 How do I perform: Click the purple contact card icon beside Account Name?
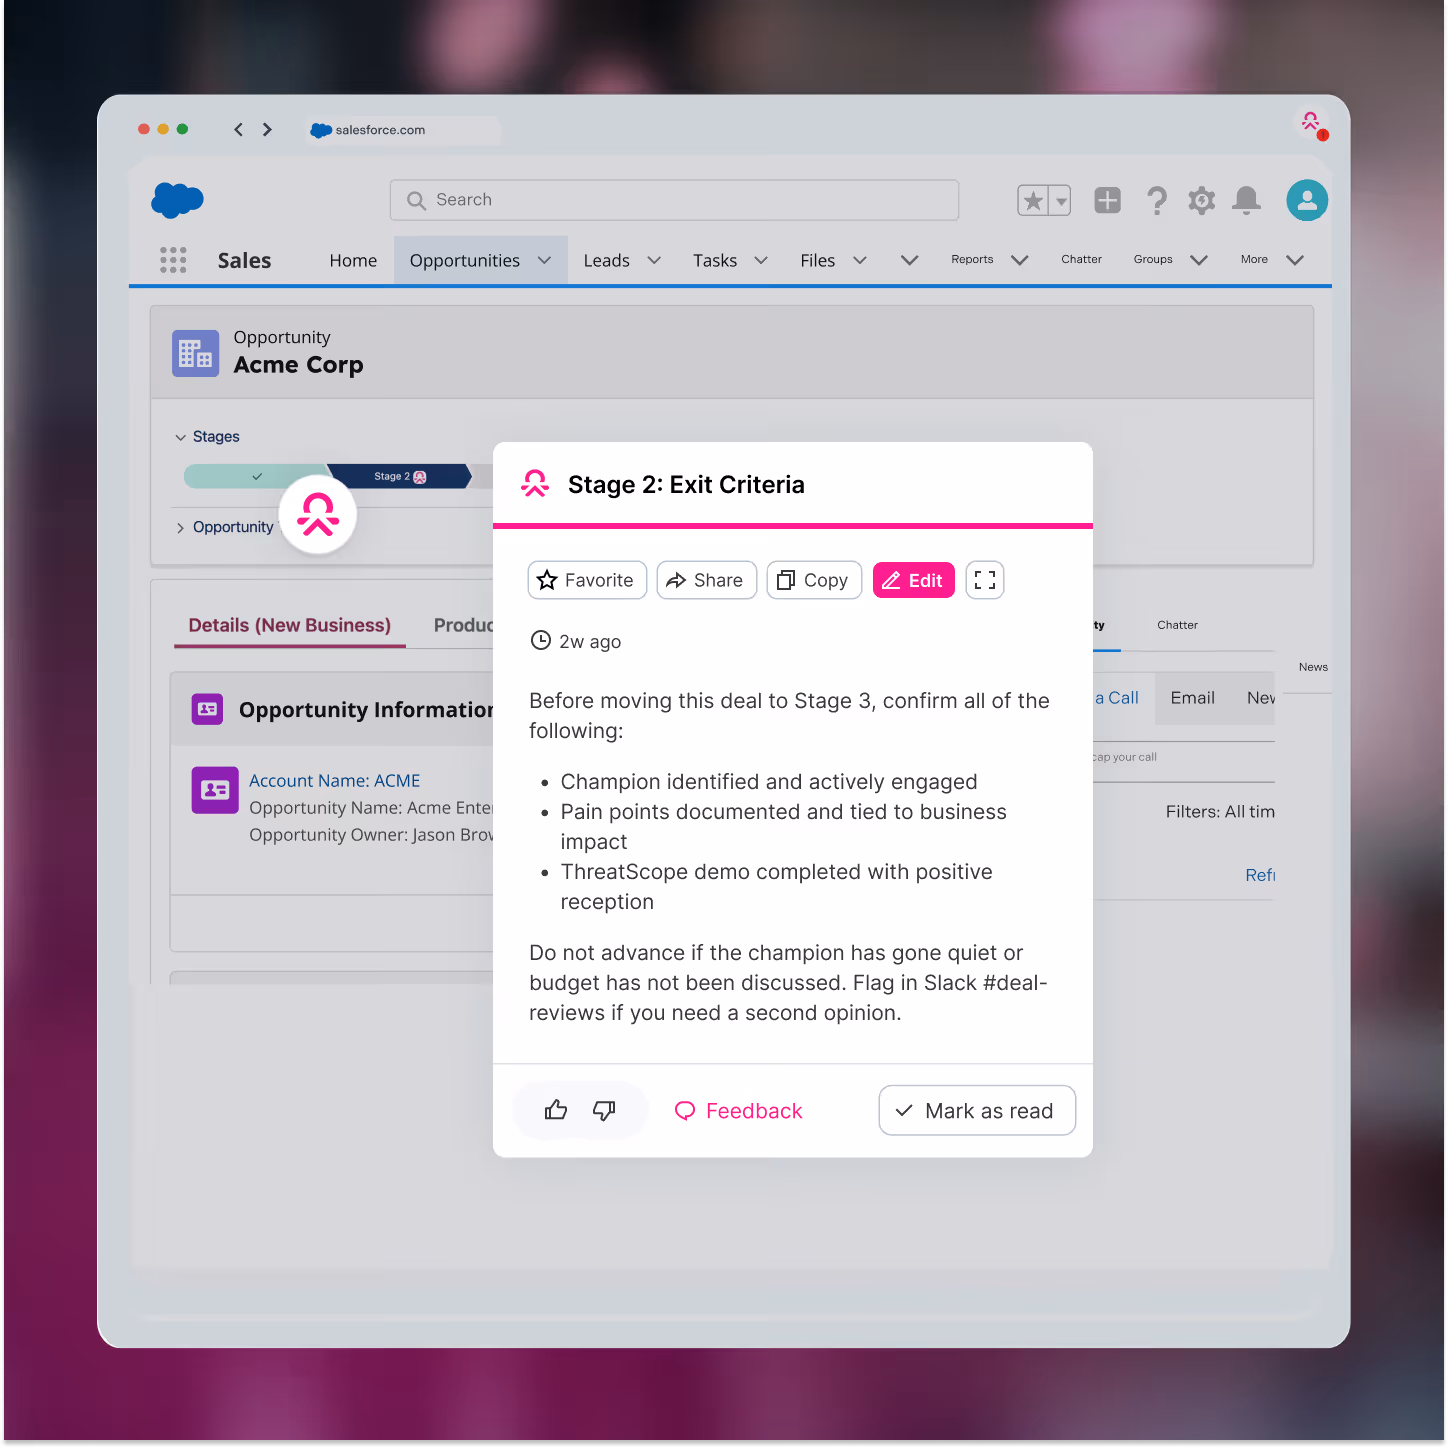[215, 790]
